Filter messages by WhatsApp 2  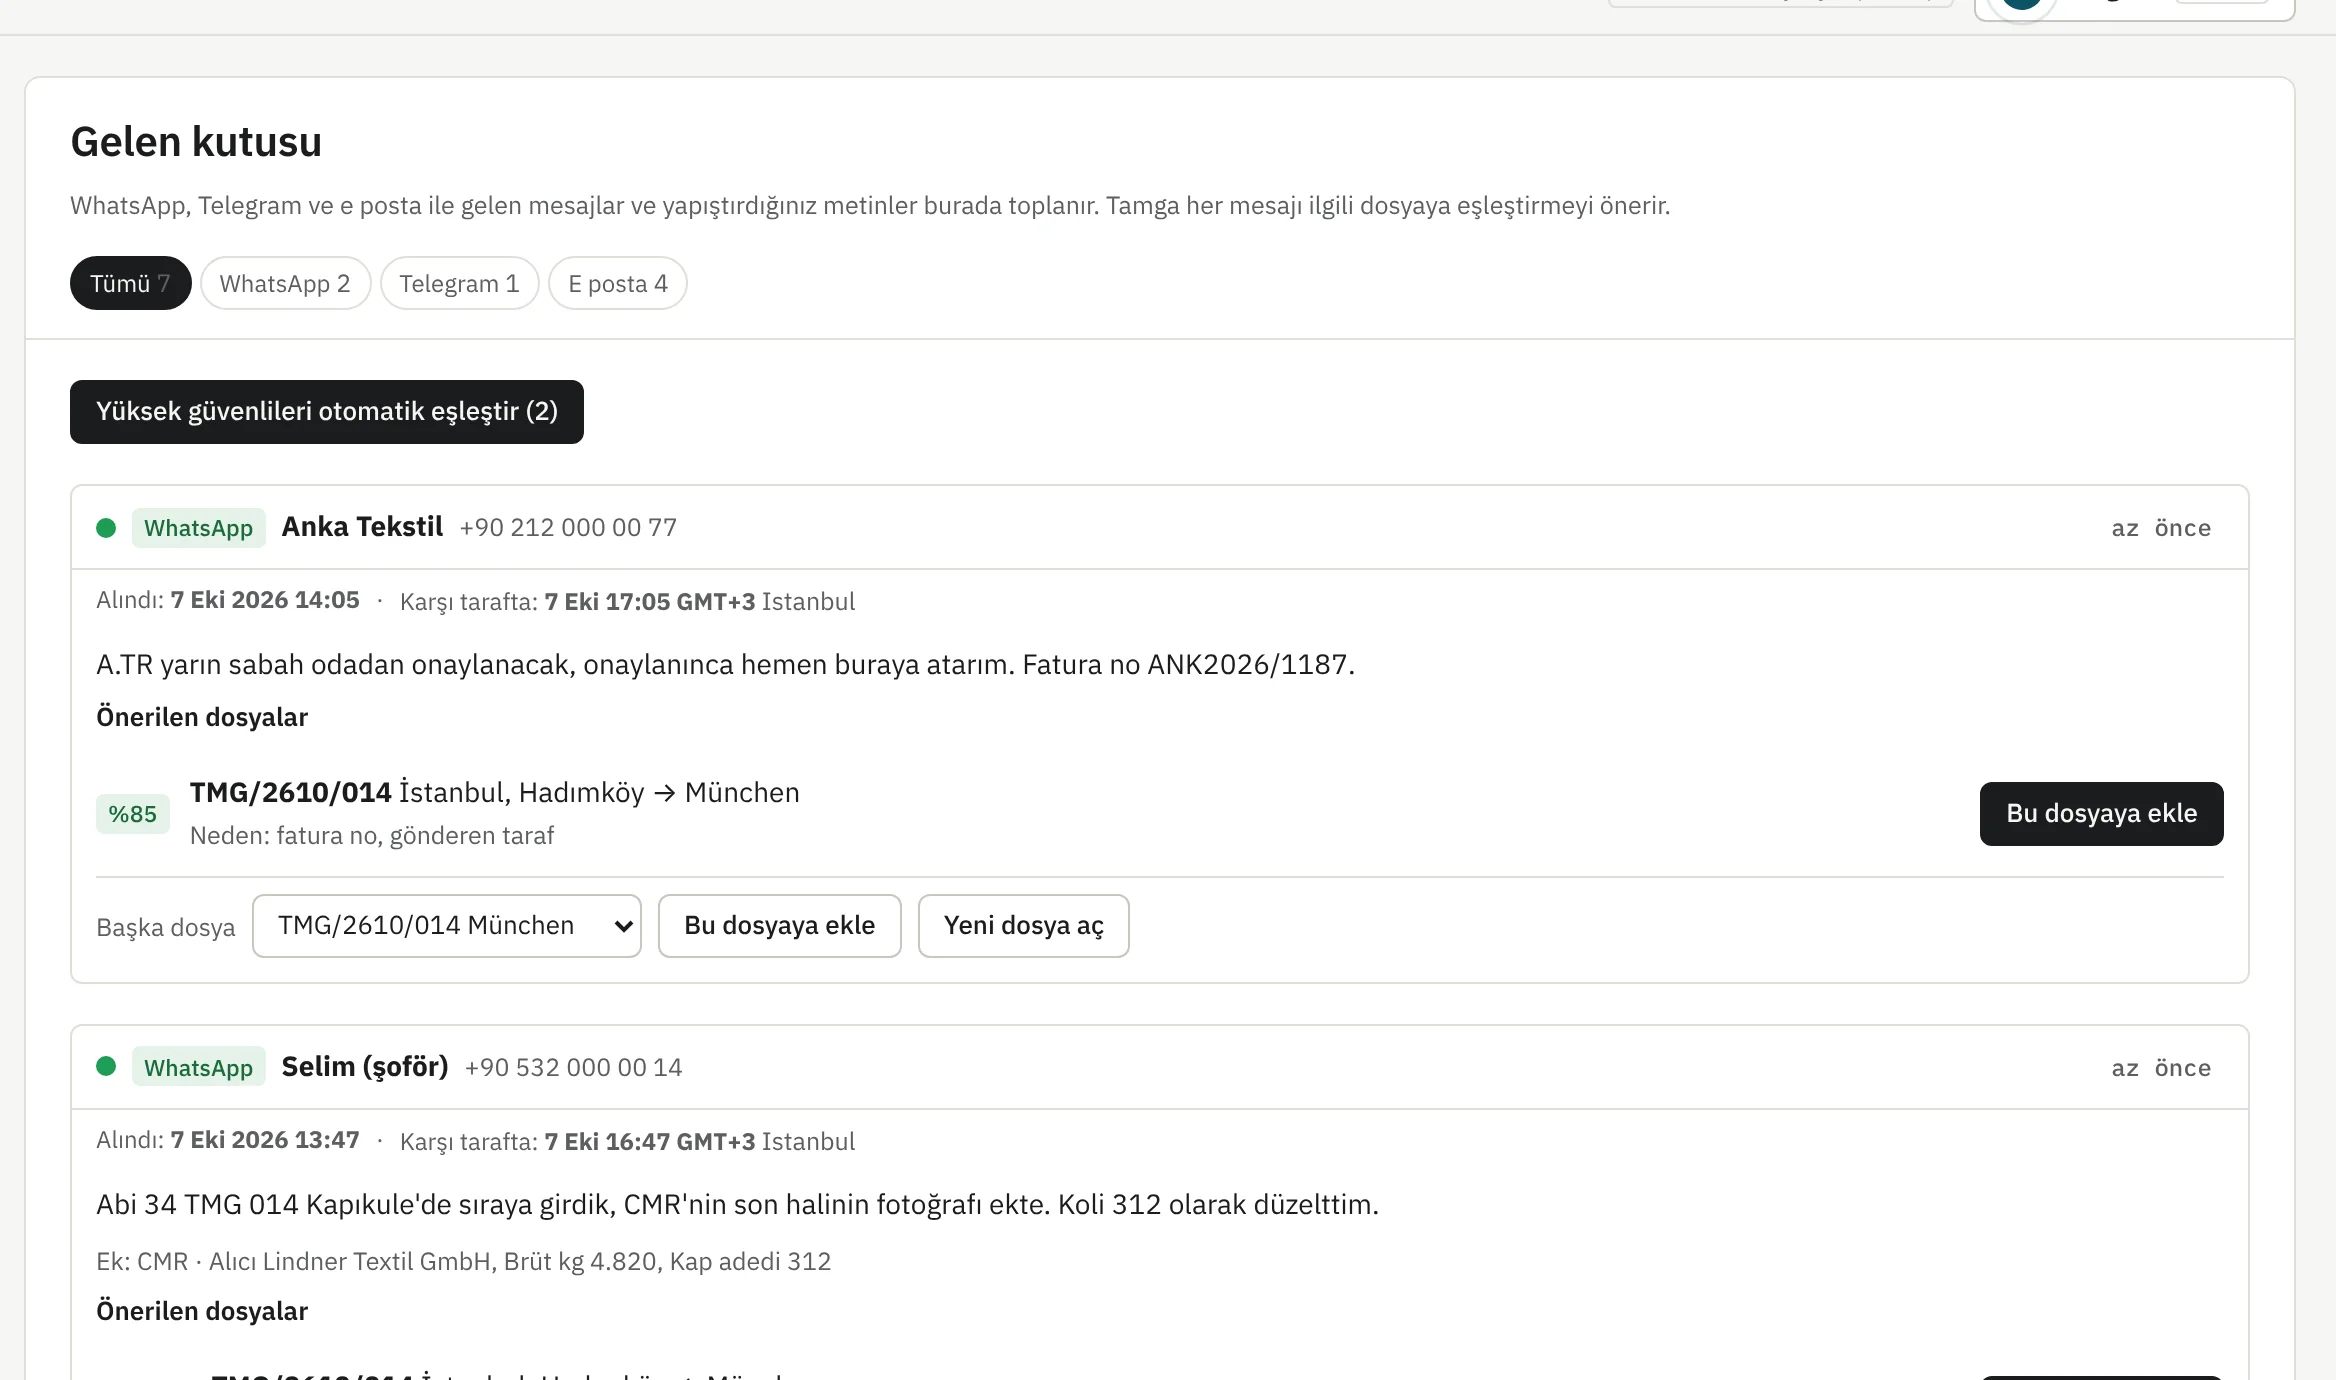point(285,283)
